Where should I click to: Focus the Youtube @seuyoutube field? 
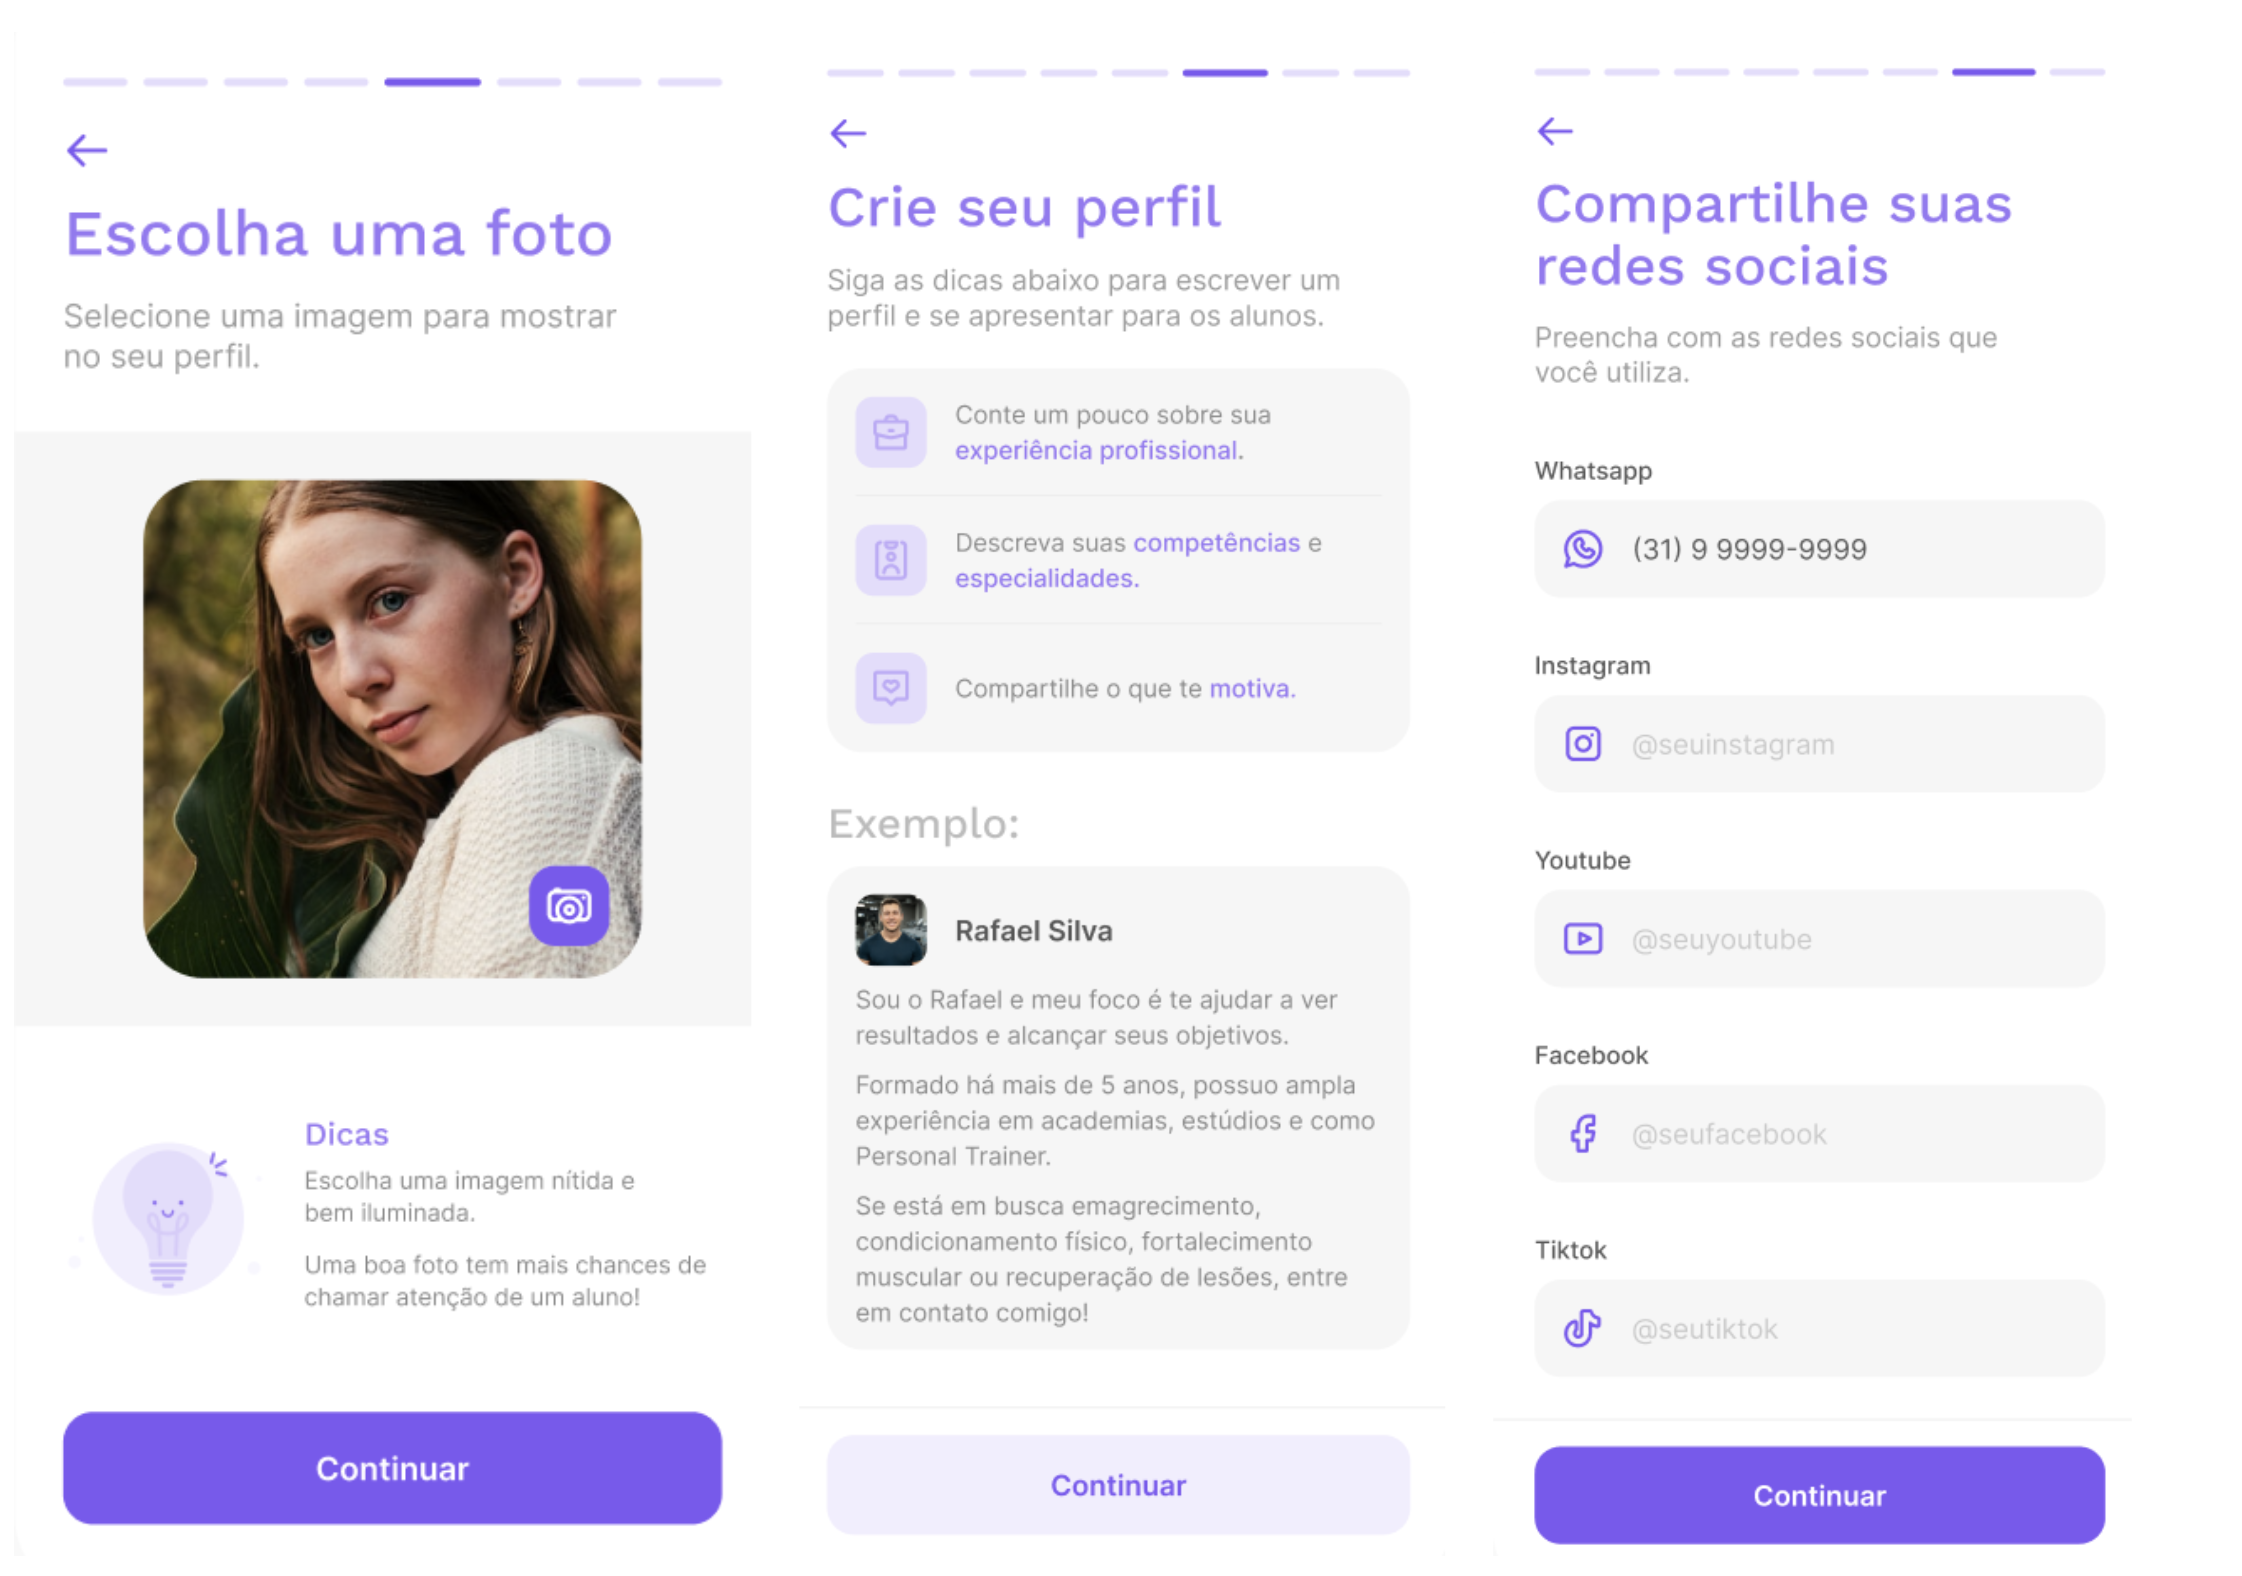point(1819,939)
